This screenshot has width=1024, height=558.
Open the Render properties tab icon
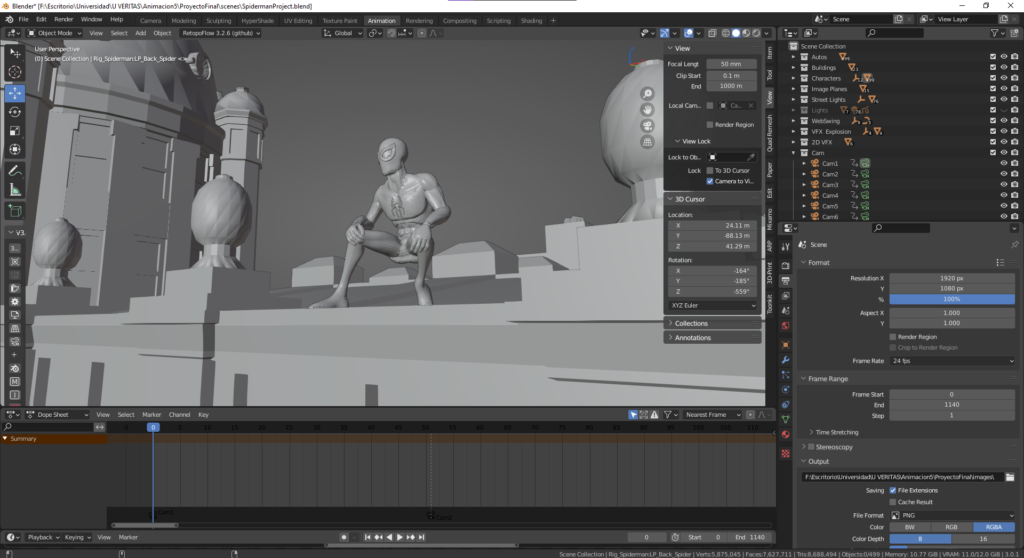point(786,266)
